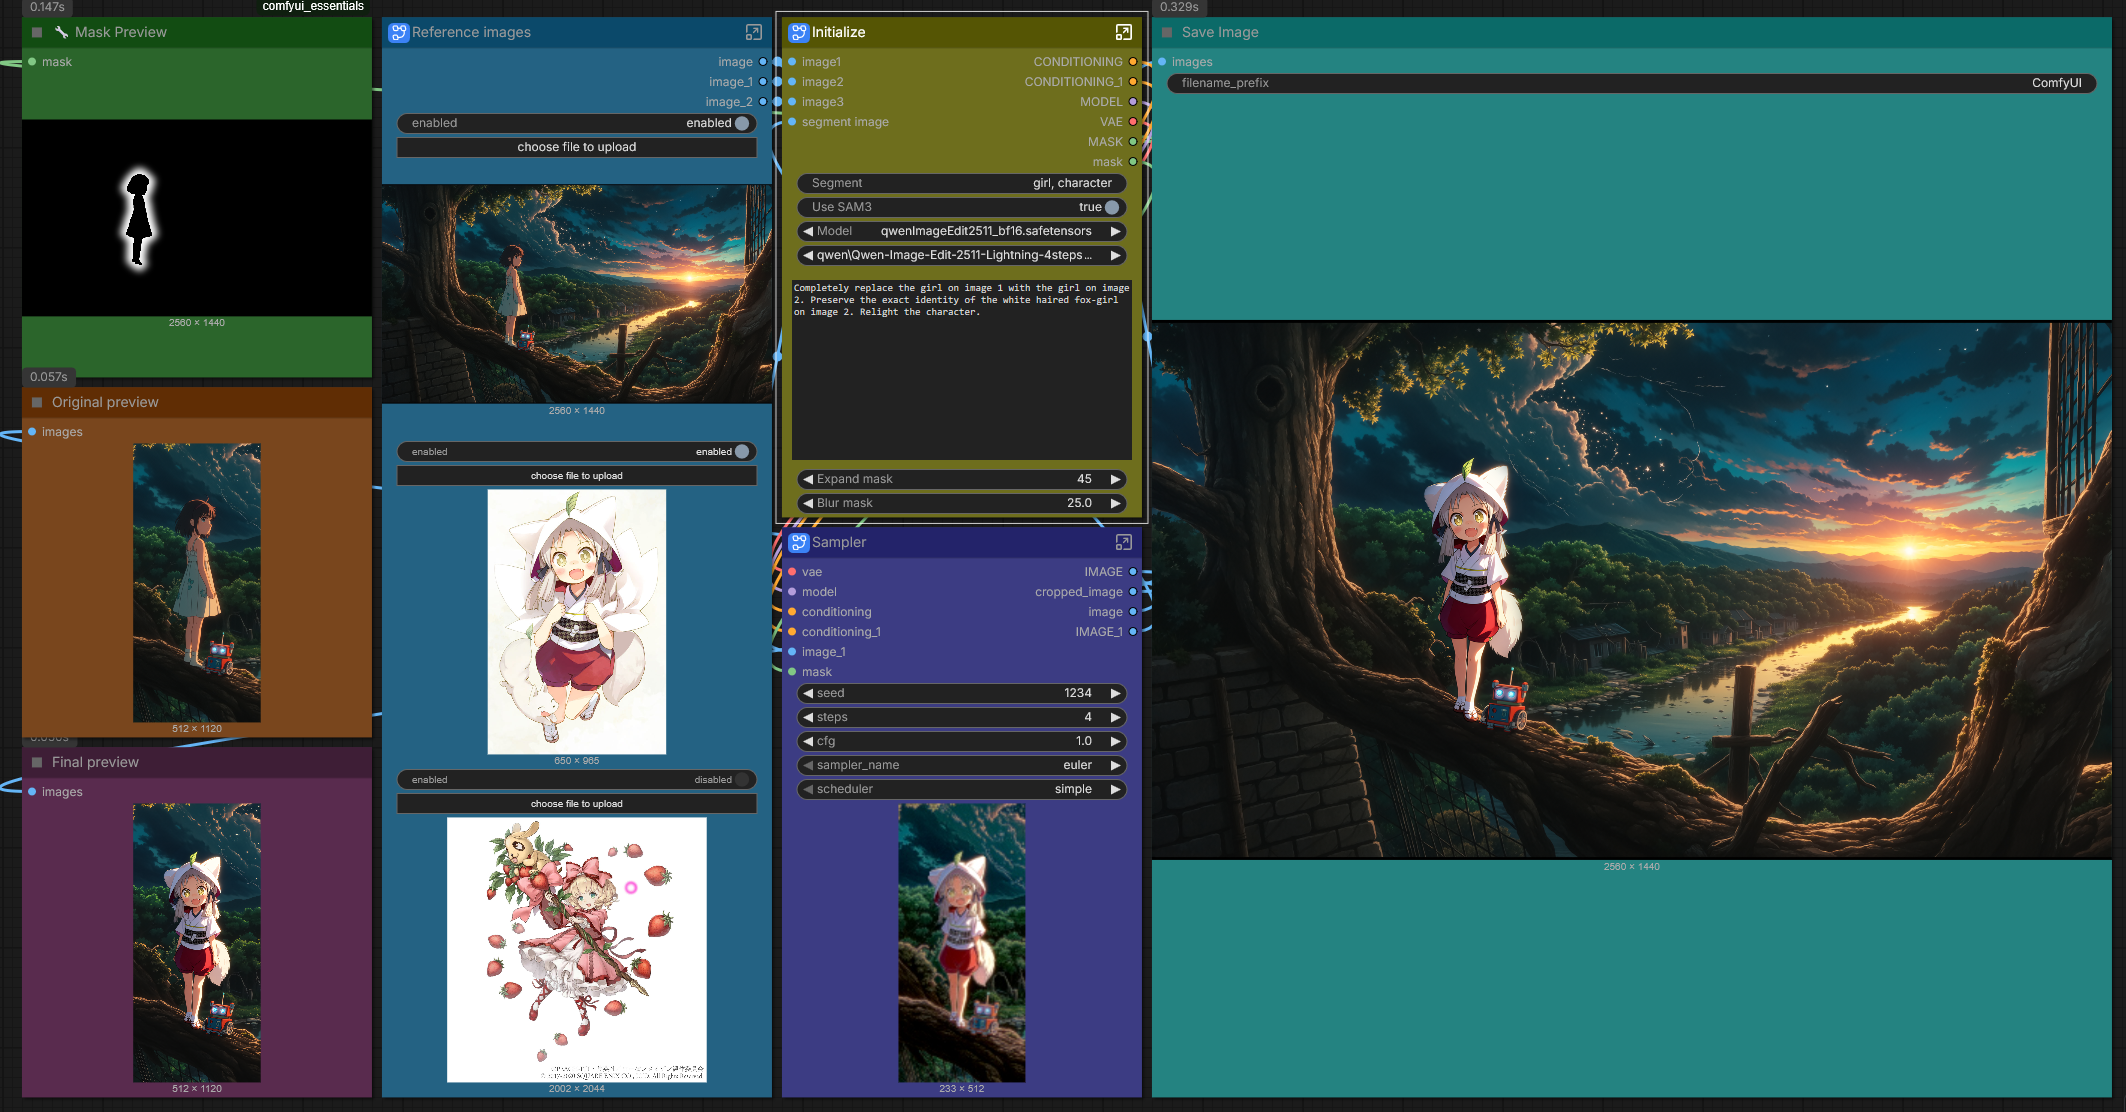Image resolution: width=2126 pixels, height=1112 pixels.
Task: Open the Initialize node expand icon
Action: [x=1123, y=32]
